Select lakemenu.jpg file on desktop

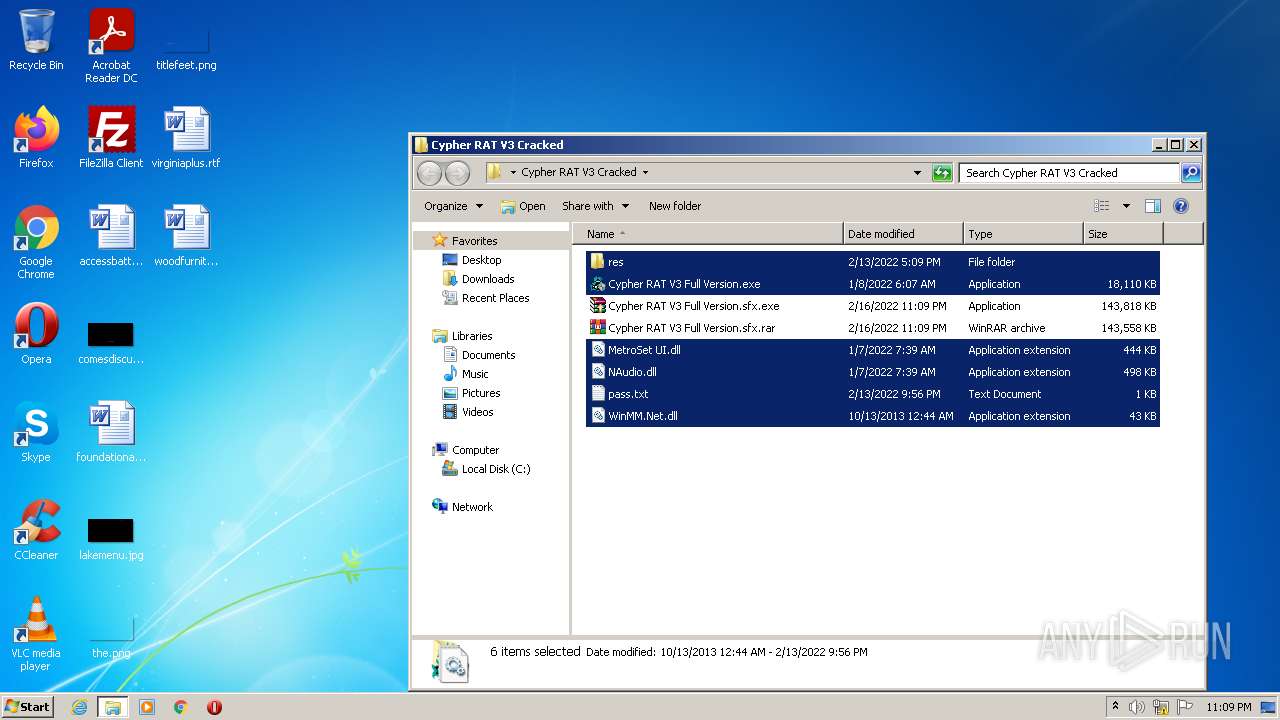click(x=111, y=538)
